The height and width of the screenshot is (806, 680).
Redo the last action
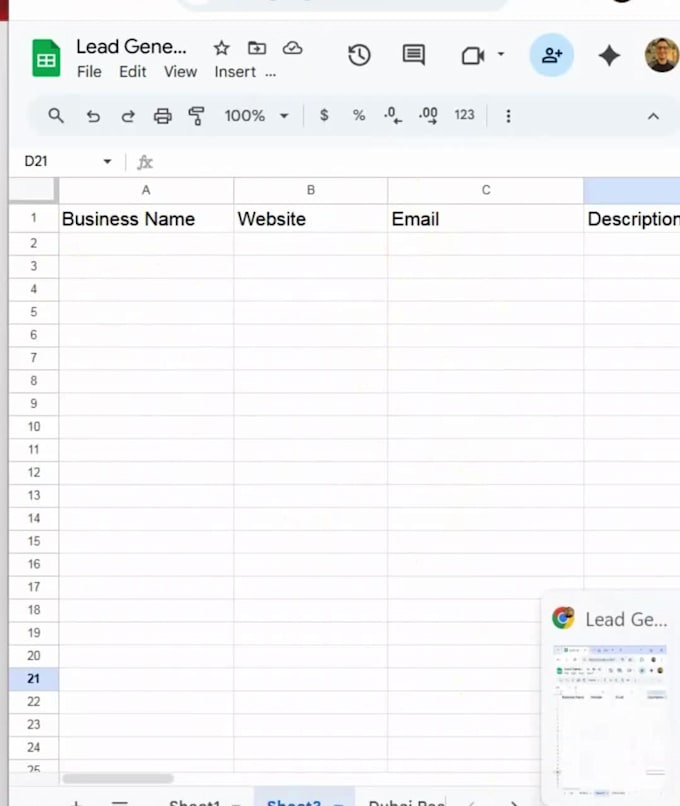[x=128, y=116]
